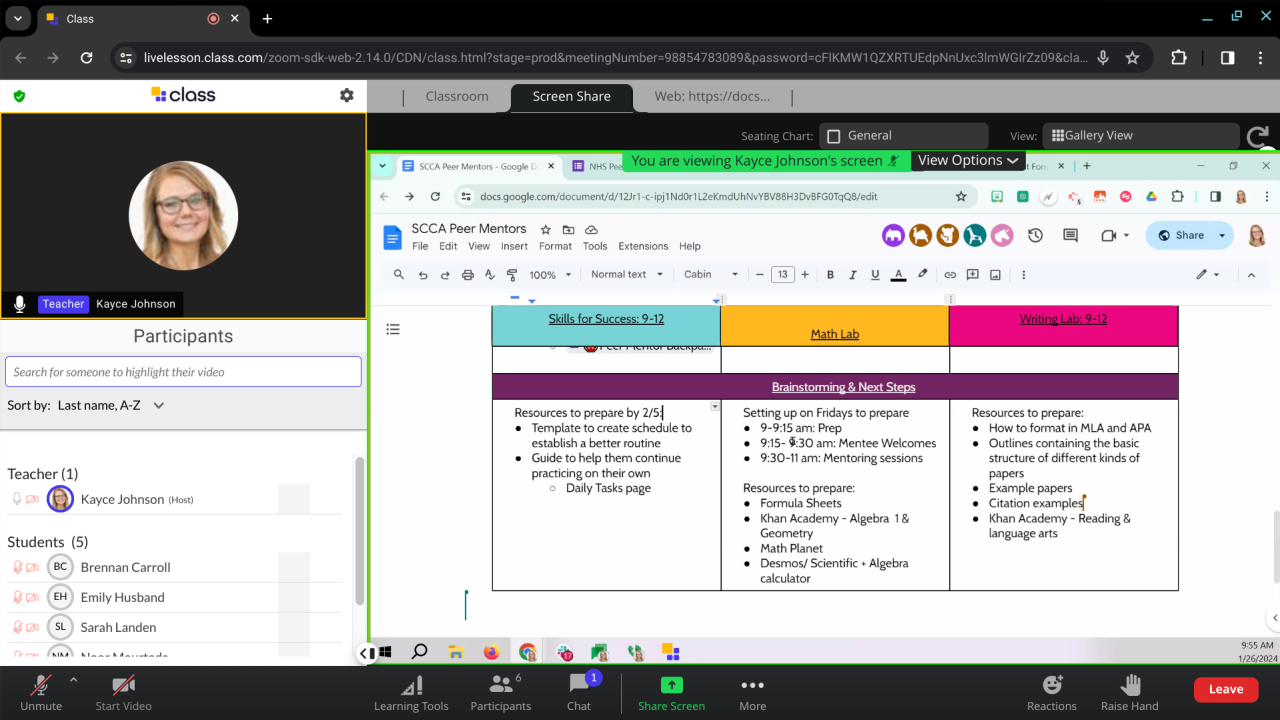Open the View Options dropdown

(x=968, y=160)
